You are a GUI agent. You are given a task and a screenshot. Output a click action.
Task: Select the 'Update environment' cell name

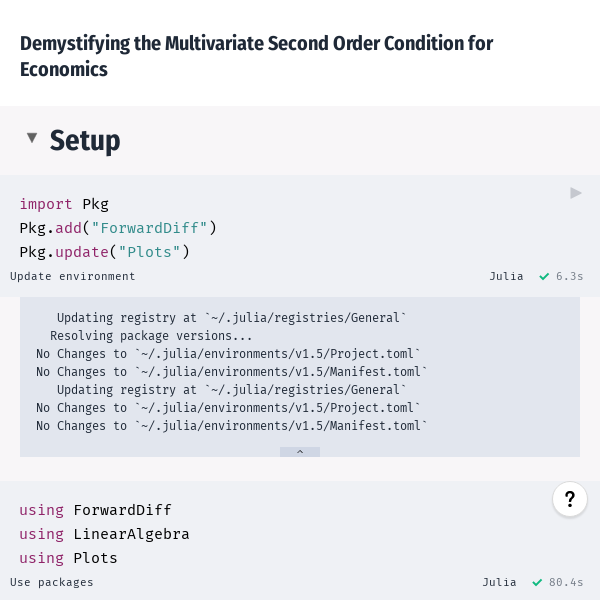72,276
